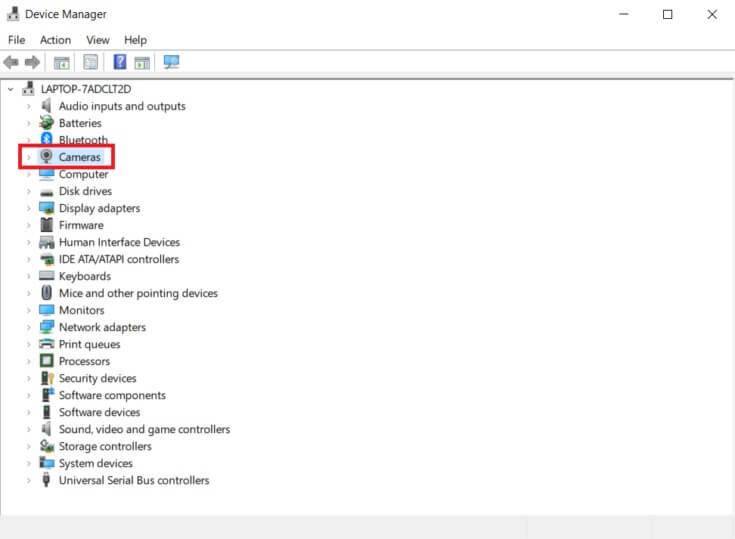Select the Security devices label
The width and height of the screenshot is (735, 539).
point(98,378)
